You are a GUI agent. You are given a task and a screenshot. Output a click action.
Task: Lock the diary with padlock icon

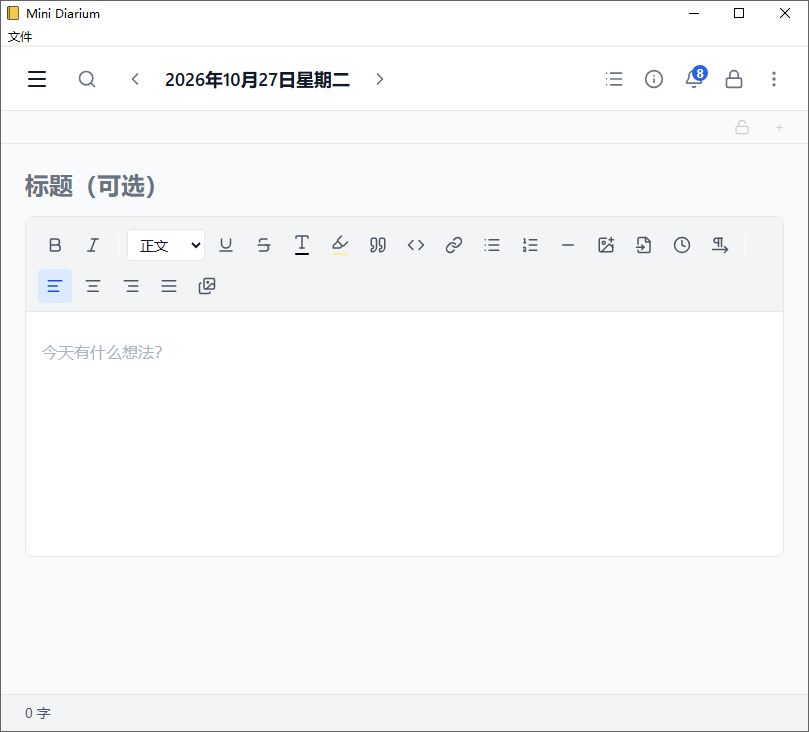pyautogui.click(x=734, y=79)
